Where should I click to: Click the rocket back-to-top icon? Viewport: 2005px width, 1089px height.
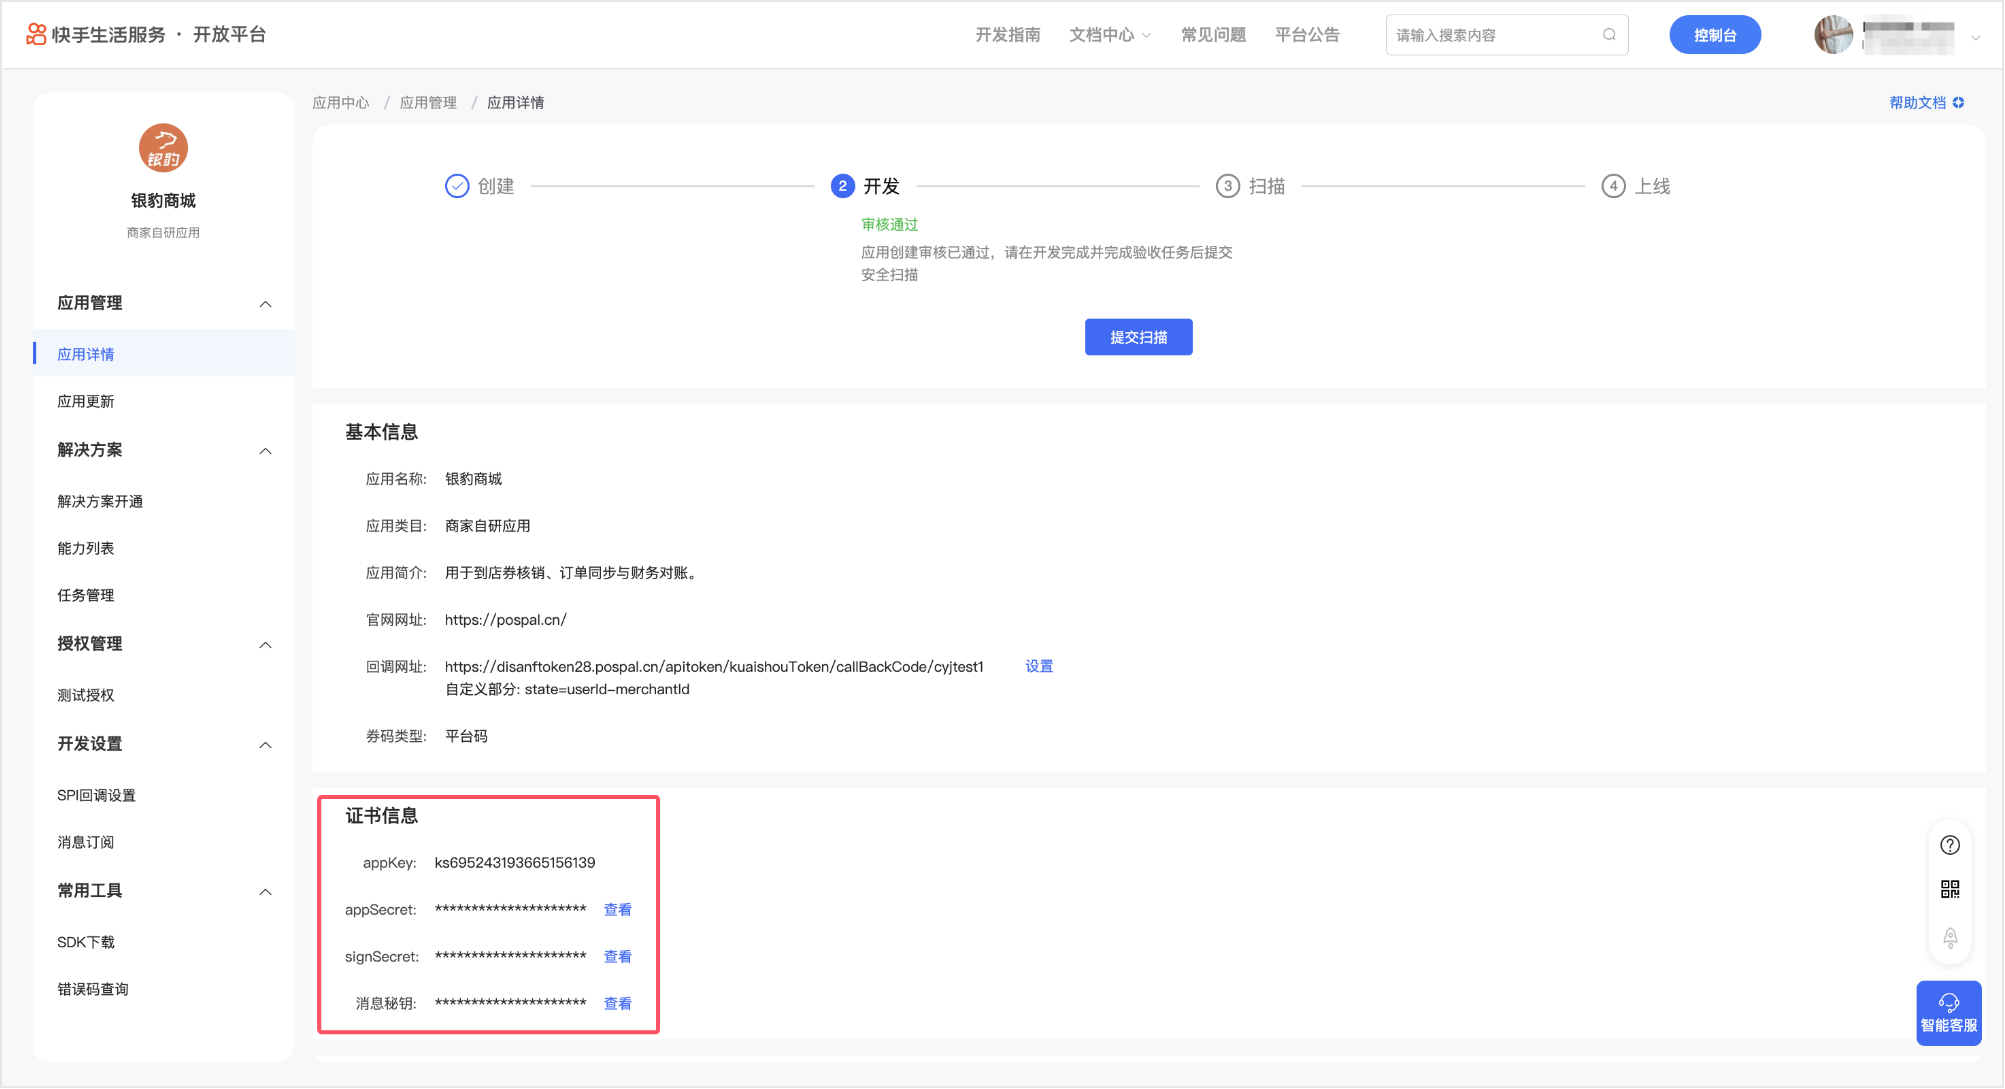click(x=1949, y=938)
